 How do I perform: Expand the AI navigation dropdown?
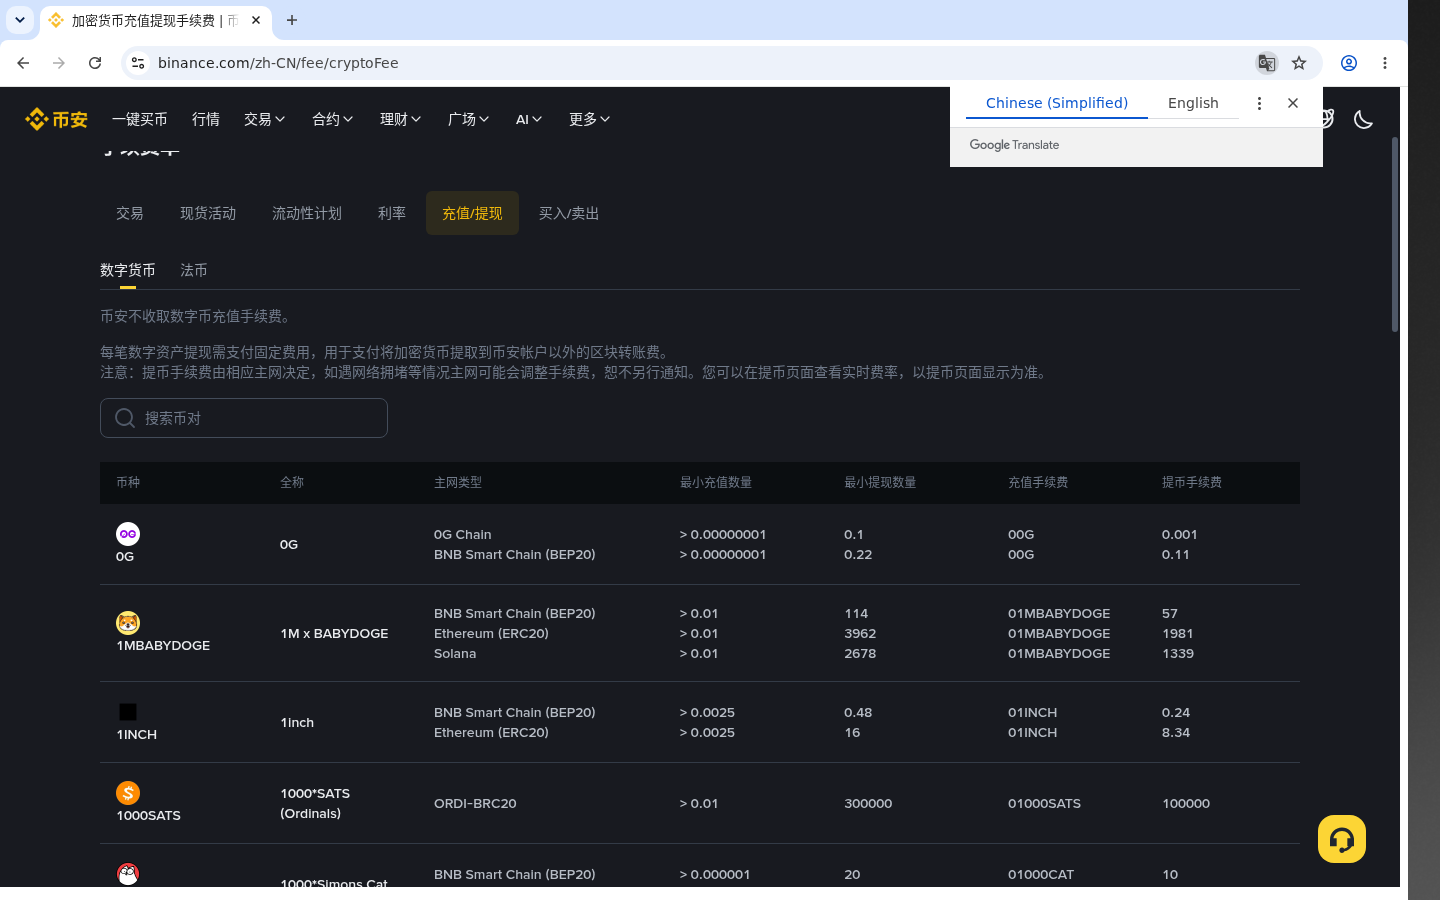coord(529,119)
